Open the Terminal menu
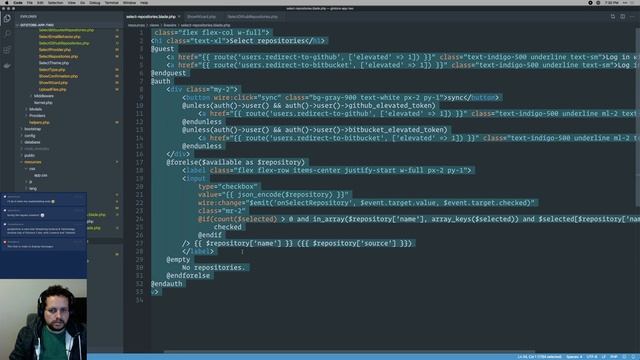 pos(111,2)
